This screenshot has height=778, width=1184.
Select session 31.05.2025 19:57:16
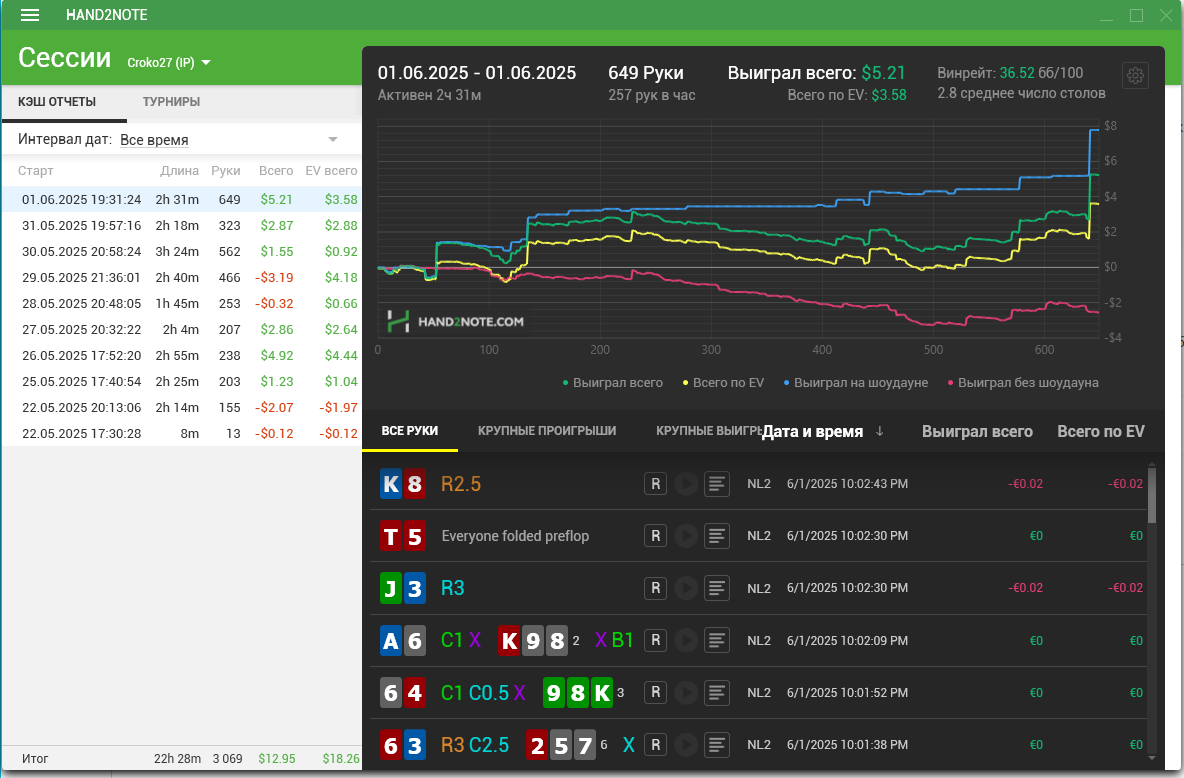[x=181, y=225]
